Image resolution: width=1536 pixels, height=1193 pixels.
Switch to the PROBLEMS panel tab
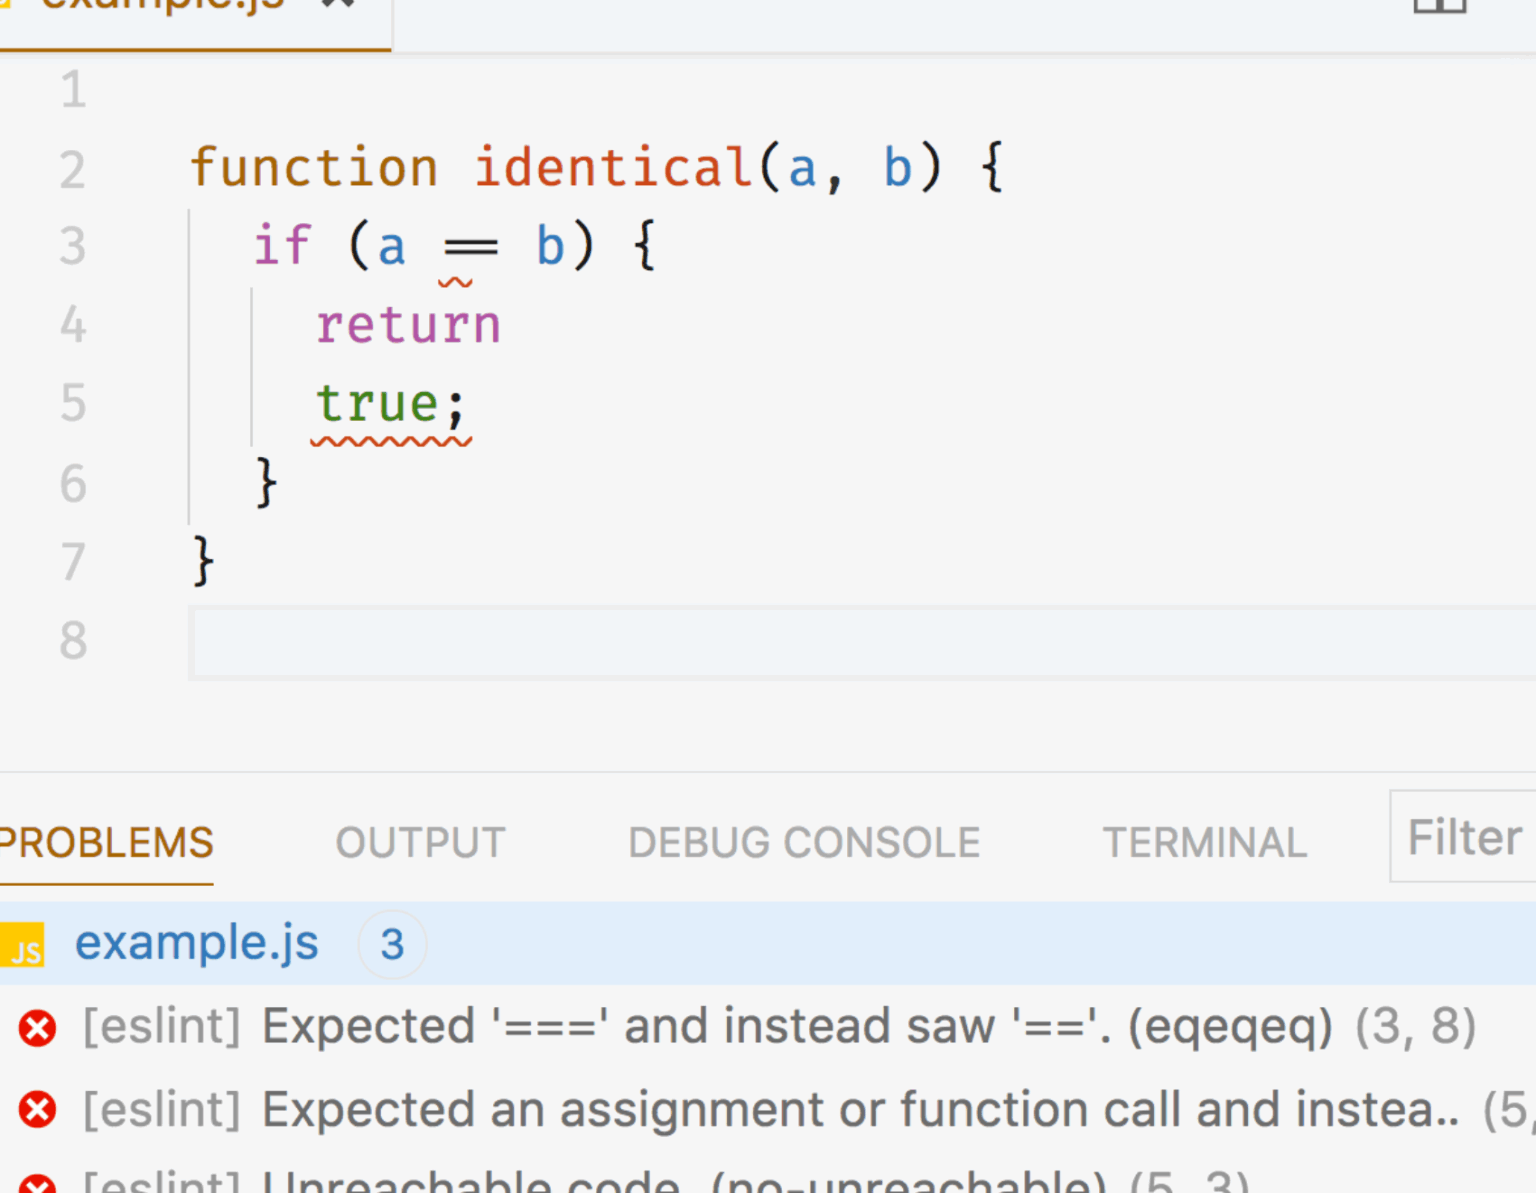(x=106, y=843)
